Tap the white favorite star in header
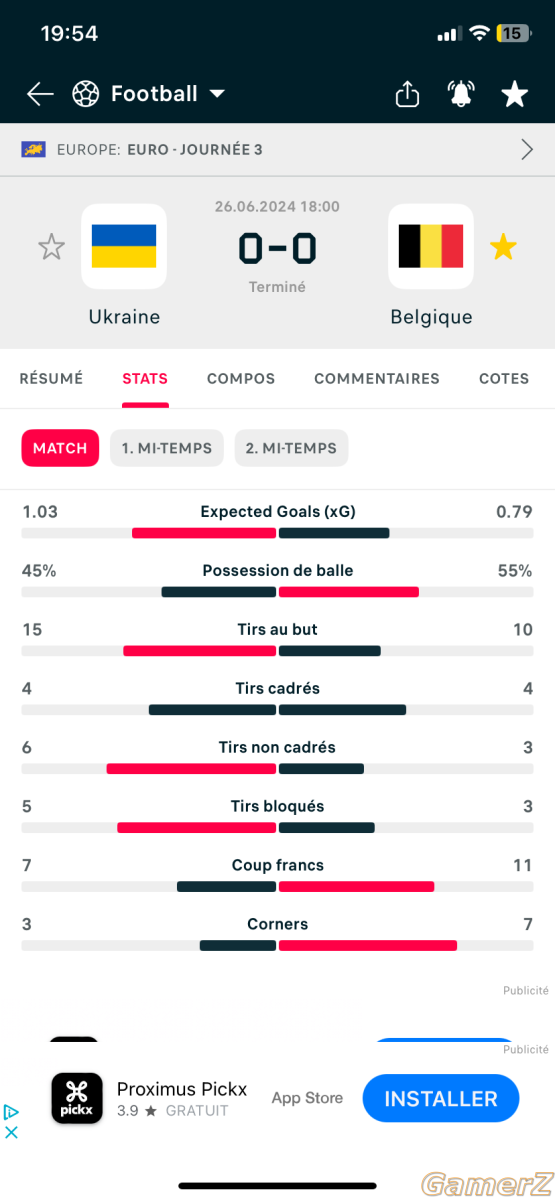 [514, 94]
